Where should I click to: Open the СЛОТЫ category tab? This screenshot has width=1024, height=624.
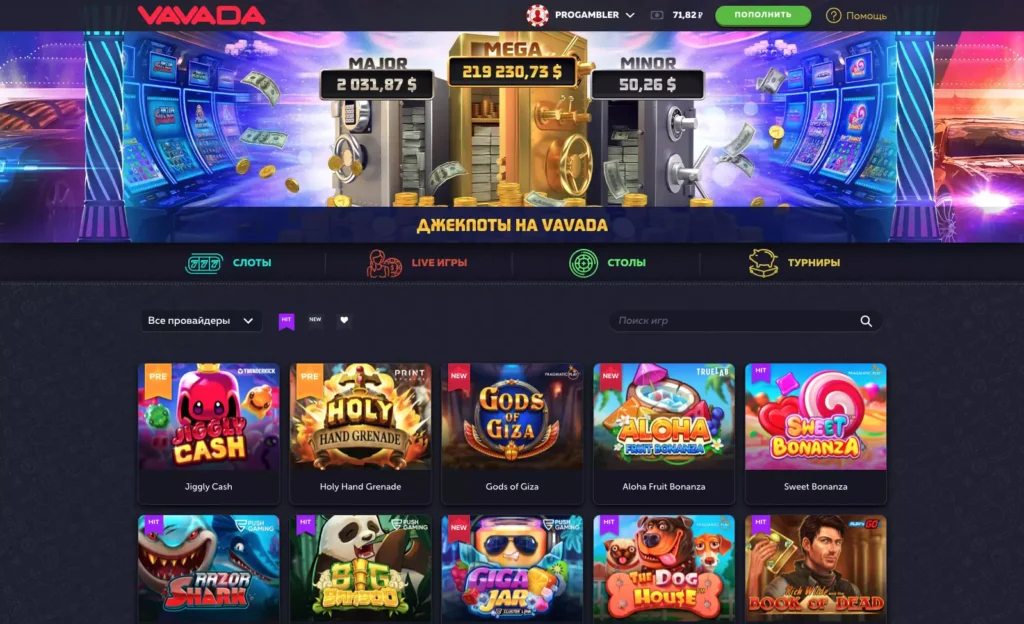(252, 263)
